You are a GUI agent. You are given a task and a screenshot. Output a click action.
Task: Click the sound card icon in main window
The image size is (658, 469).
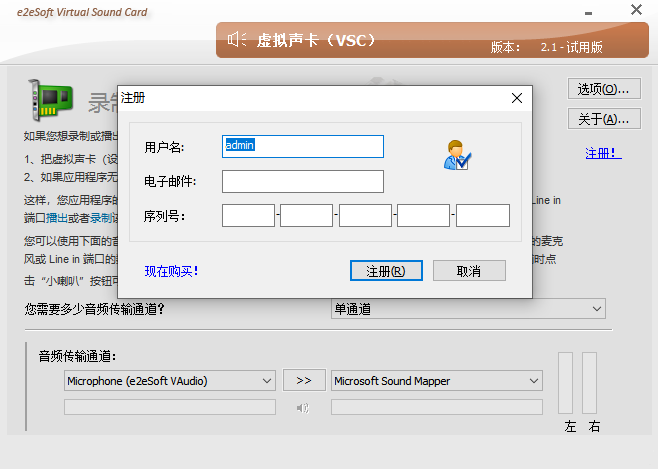pos(51,100)
